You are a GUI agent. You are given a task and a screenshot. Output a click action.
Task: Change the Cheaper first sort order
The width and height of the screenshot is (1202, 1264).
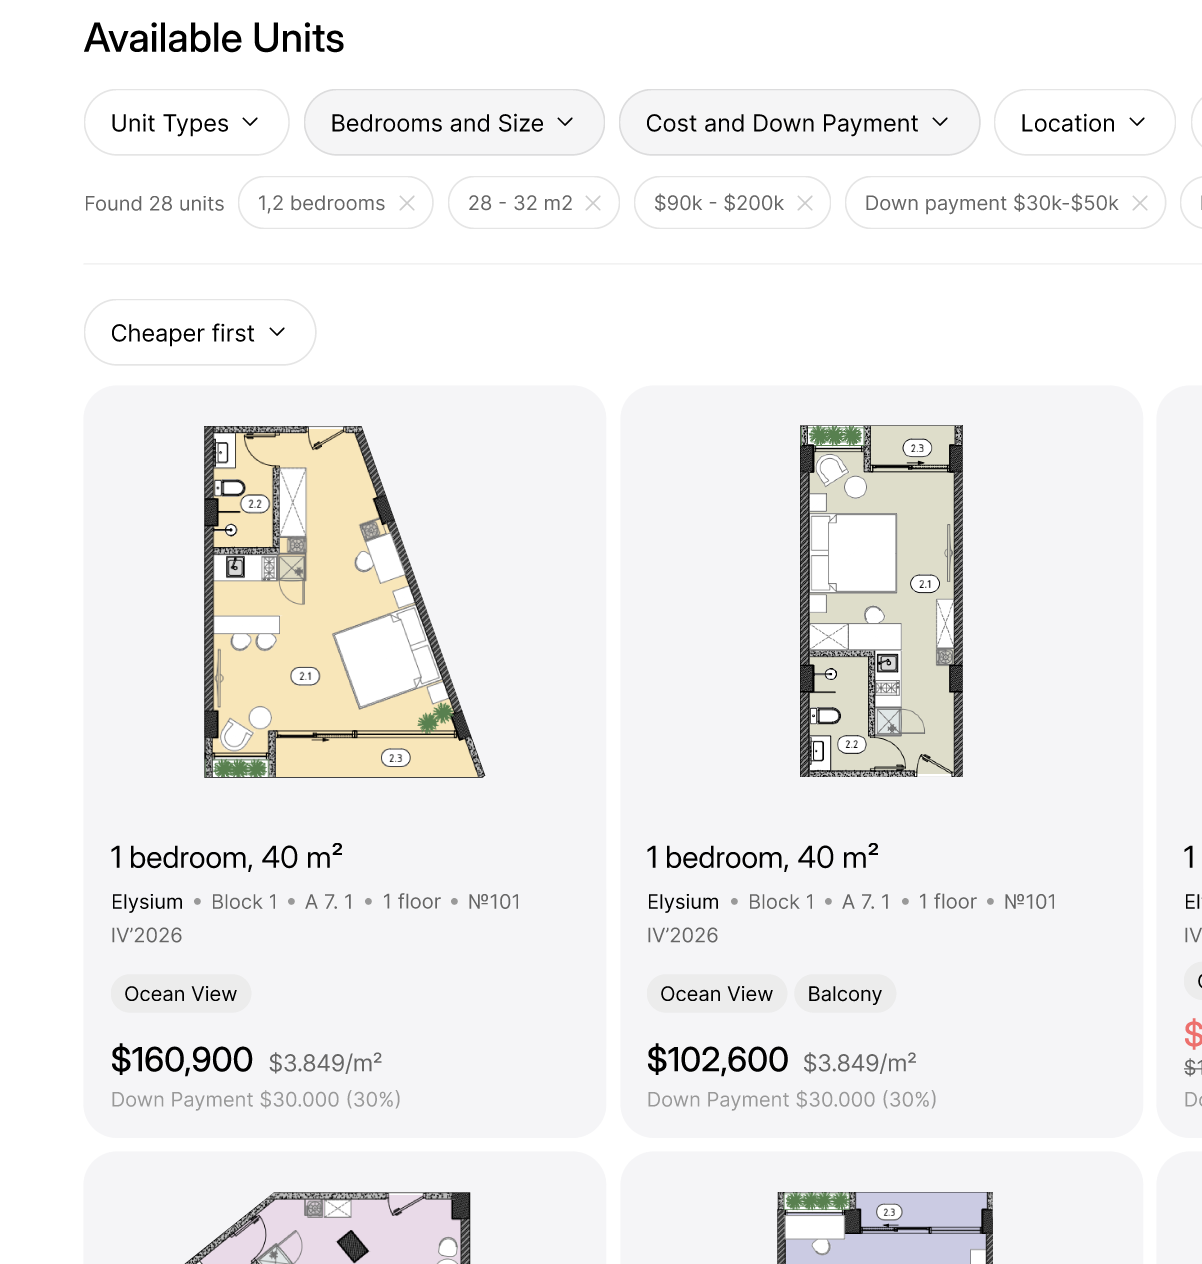tap(199, 333)
